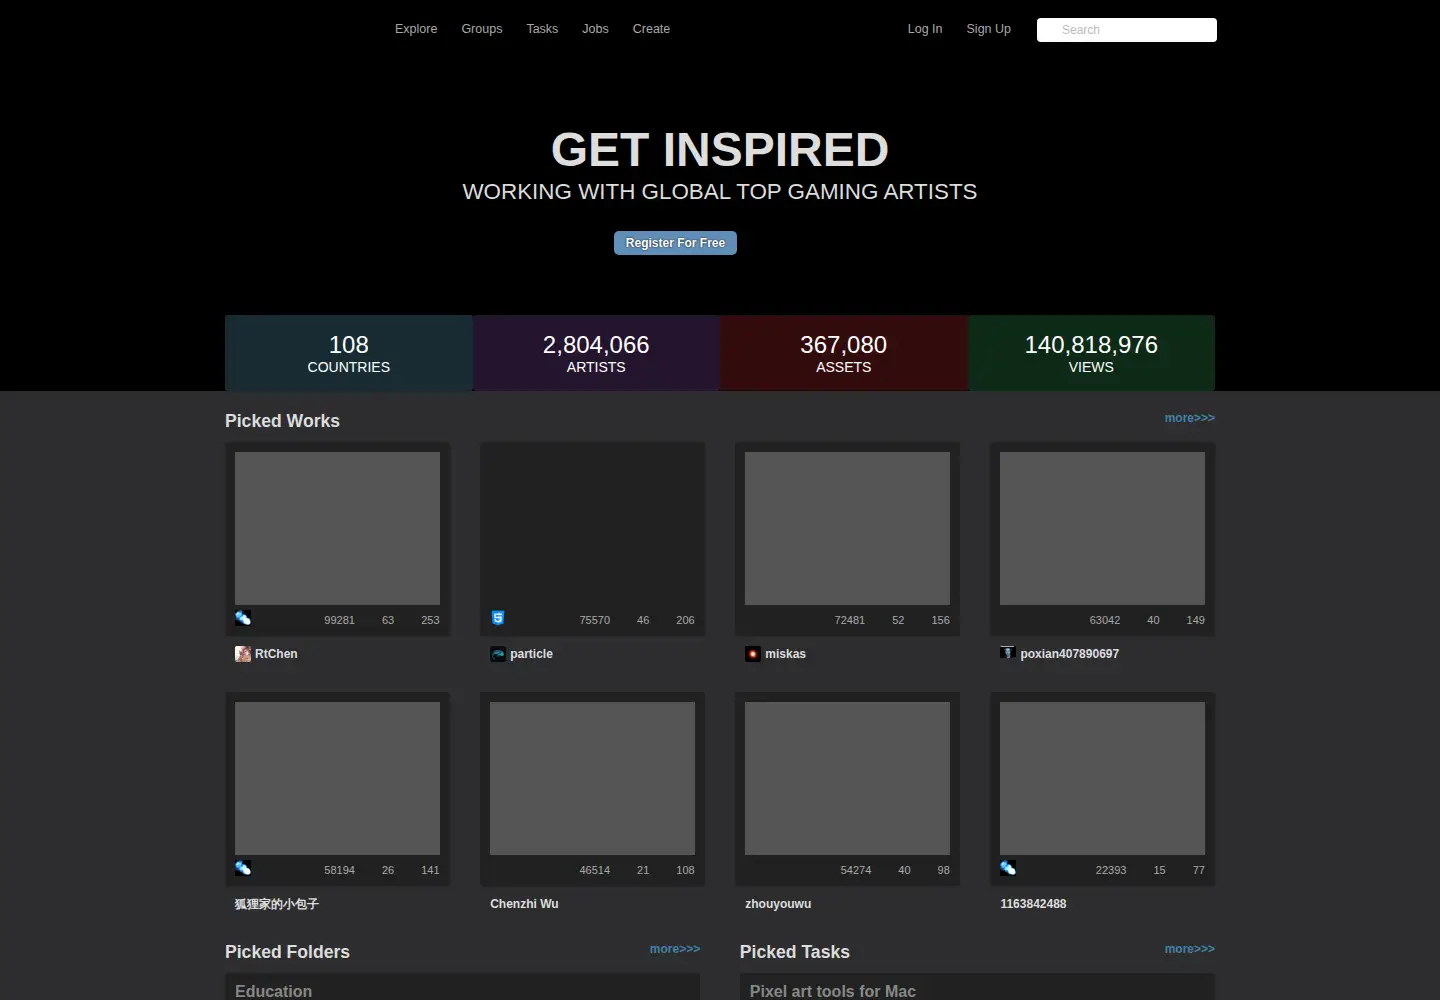This screenshot has width=1440, height=1000.
Task: Open particle's work thumbnail
Action: 592,528
